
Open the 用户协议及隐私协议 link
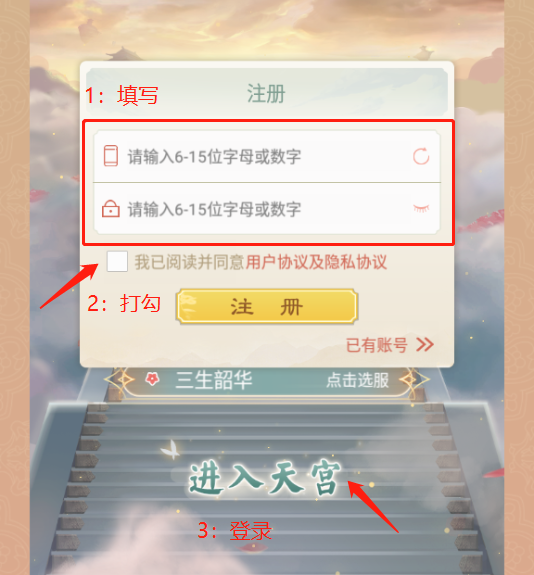tap(316, 262)
